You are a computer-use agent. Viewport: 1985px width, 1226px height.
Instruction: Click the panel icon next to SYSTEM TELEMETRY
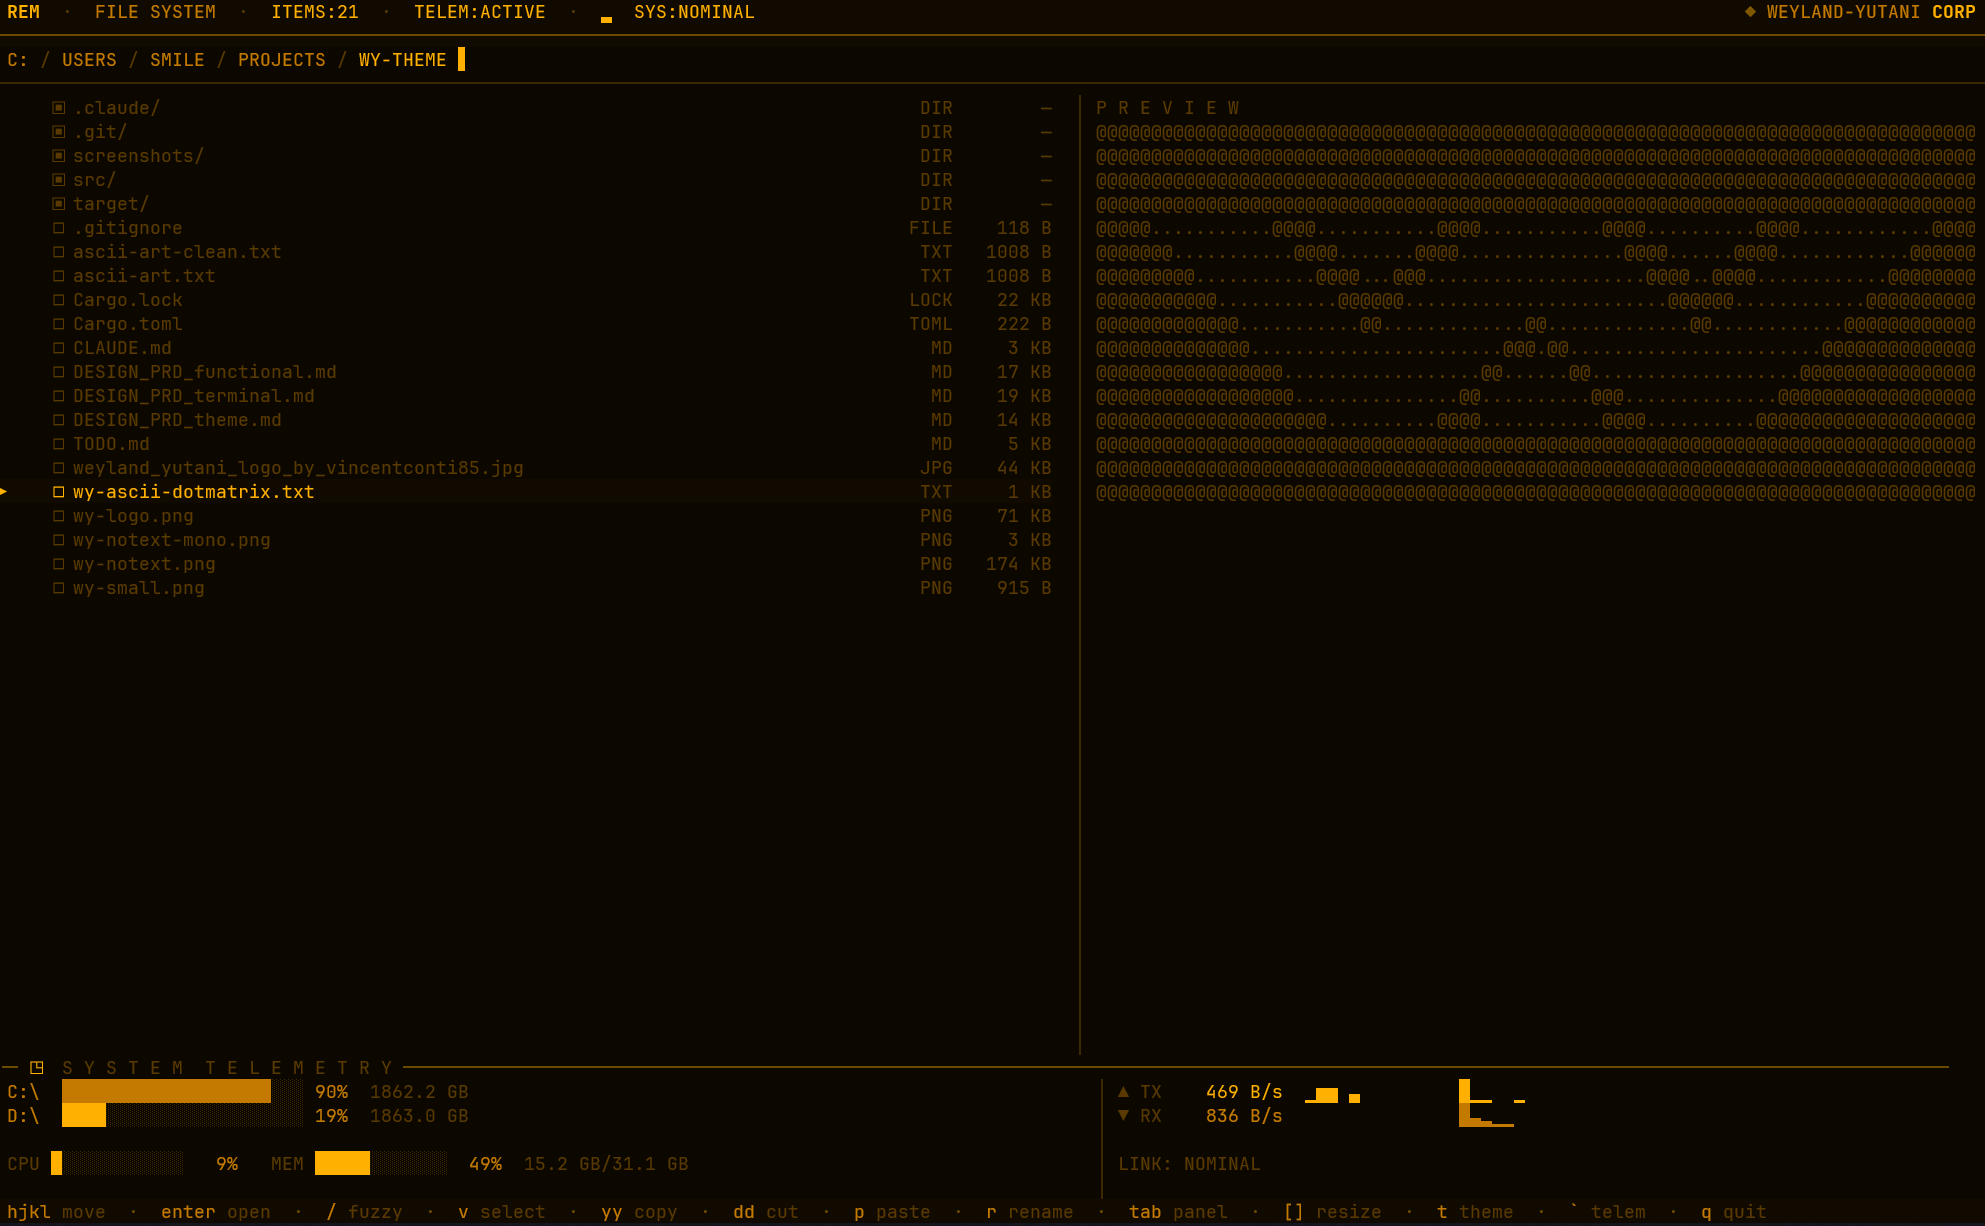[x=38, y=1067]
